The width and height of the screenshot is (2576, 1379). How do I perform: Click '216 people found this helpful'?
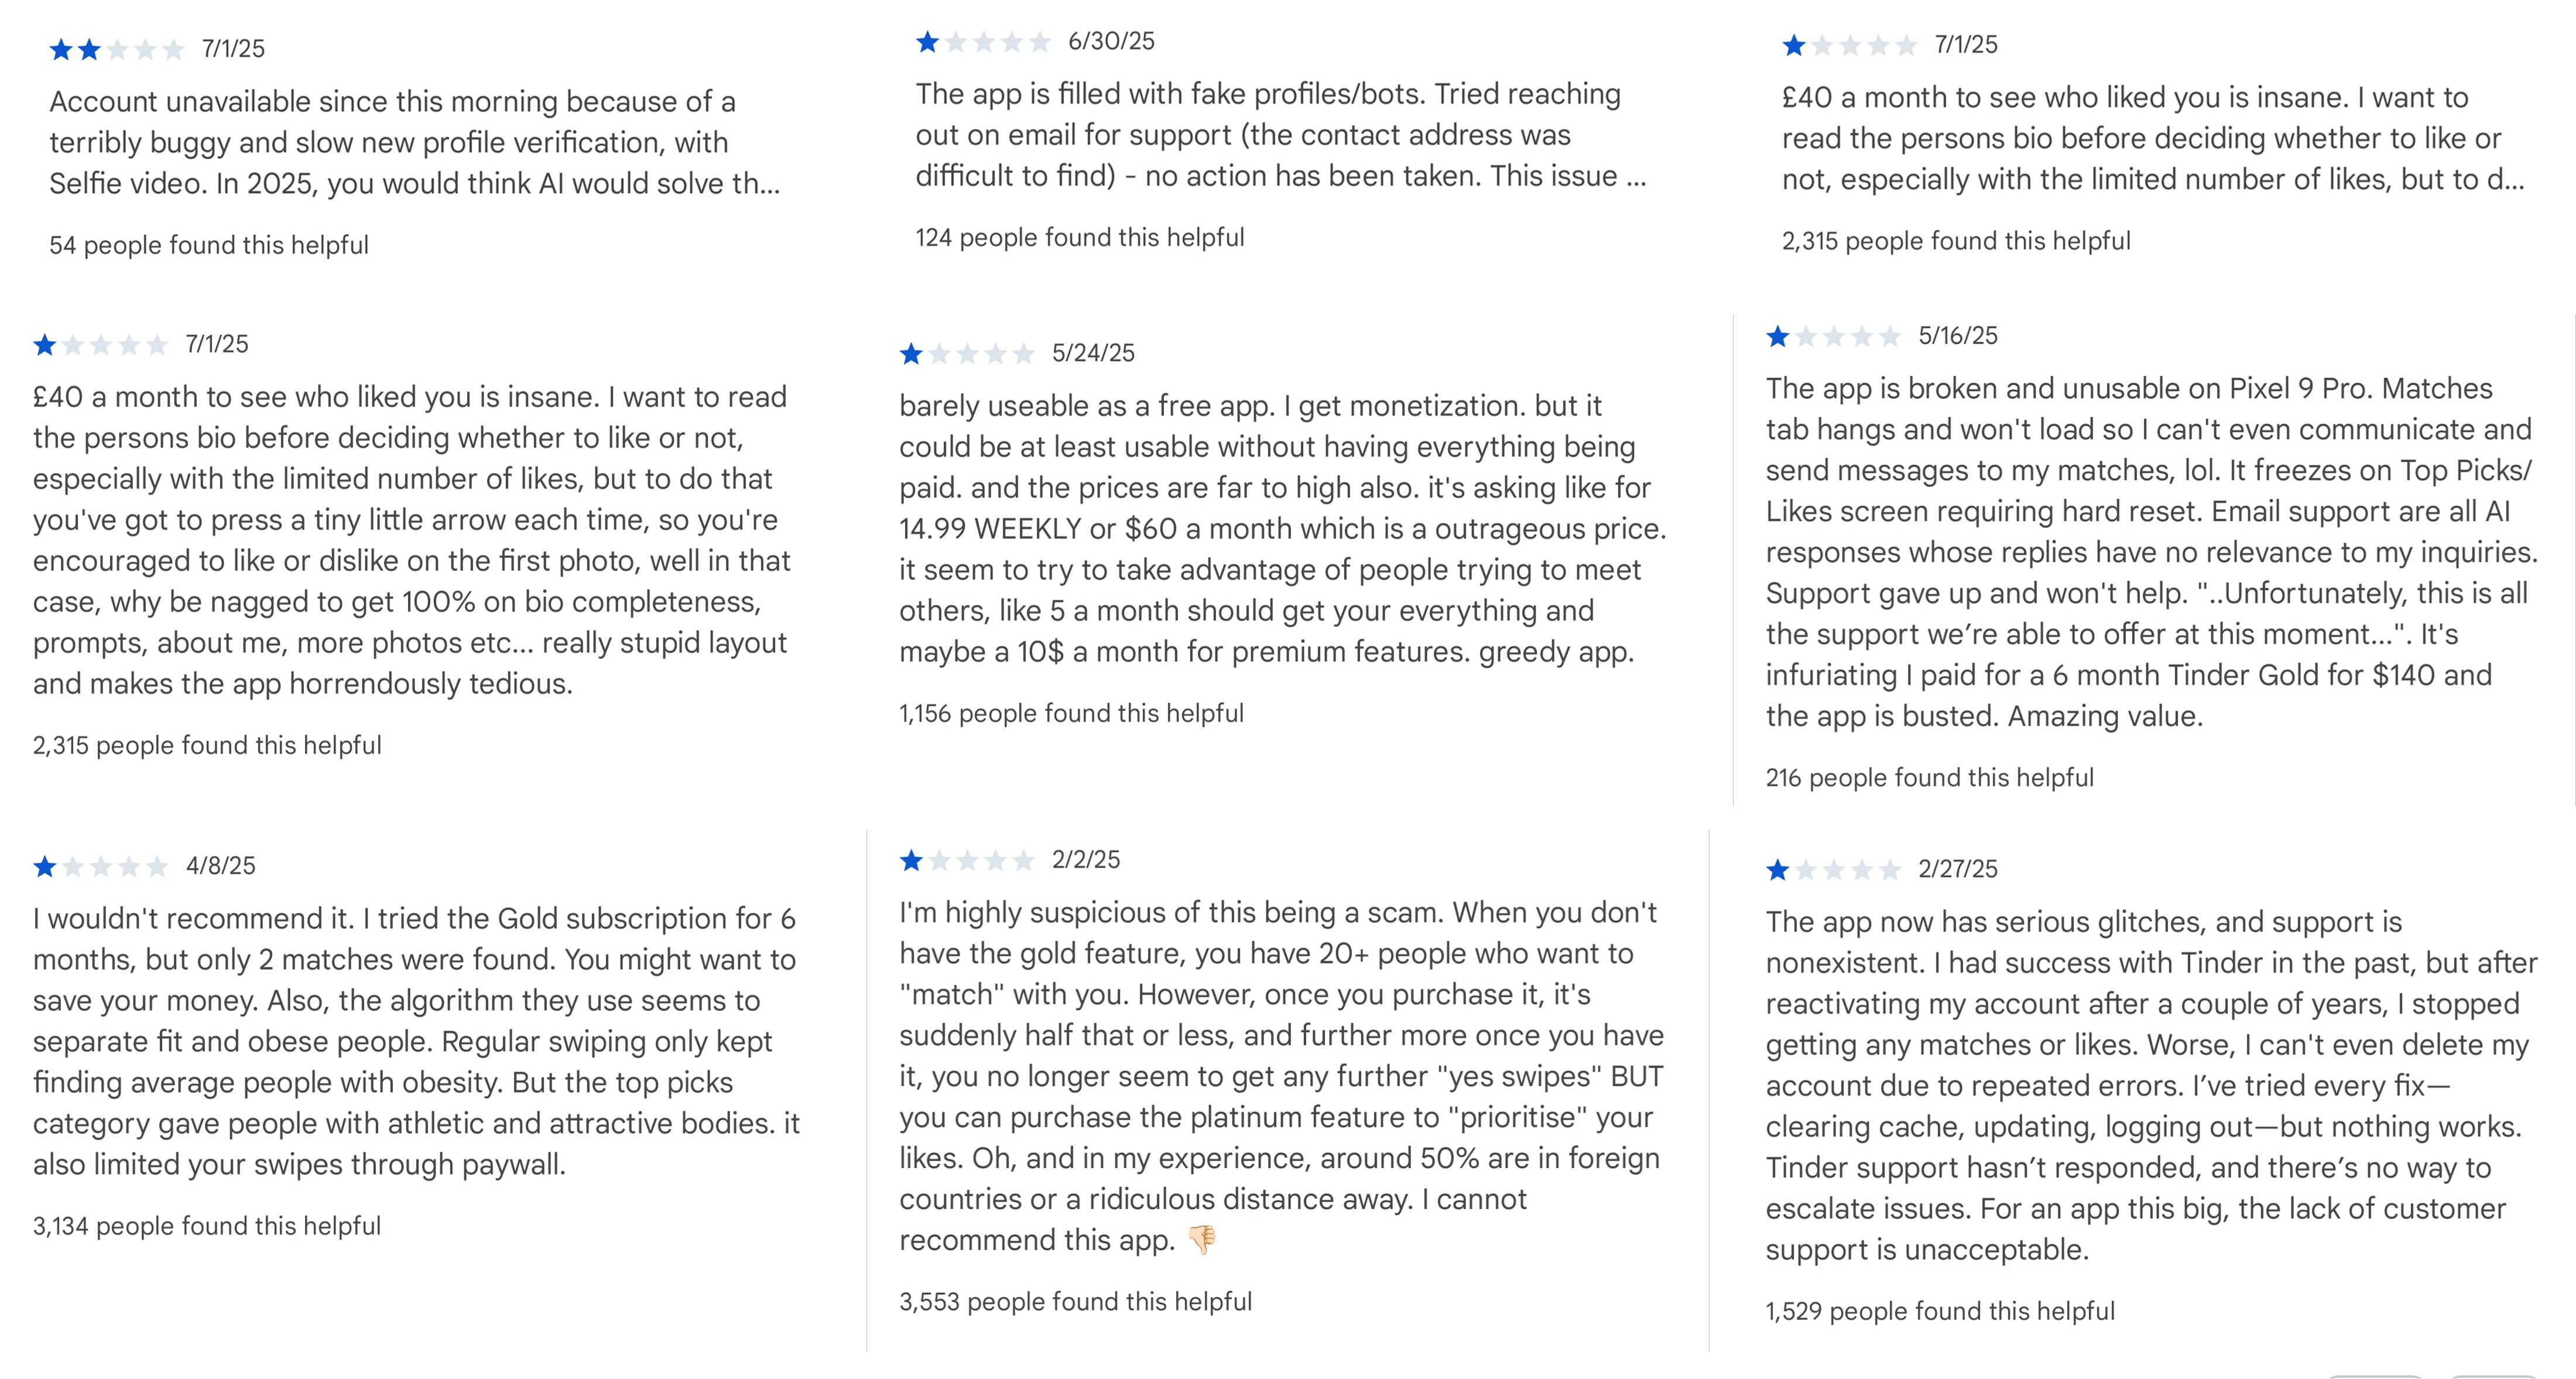(1929, 777)
